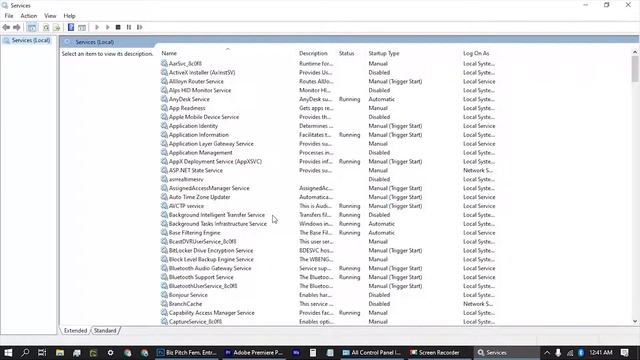The height and width of the screenshot is (360, 640).
Task: Select the Bluetooth Support Service row
Action: click(327, 277)
